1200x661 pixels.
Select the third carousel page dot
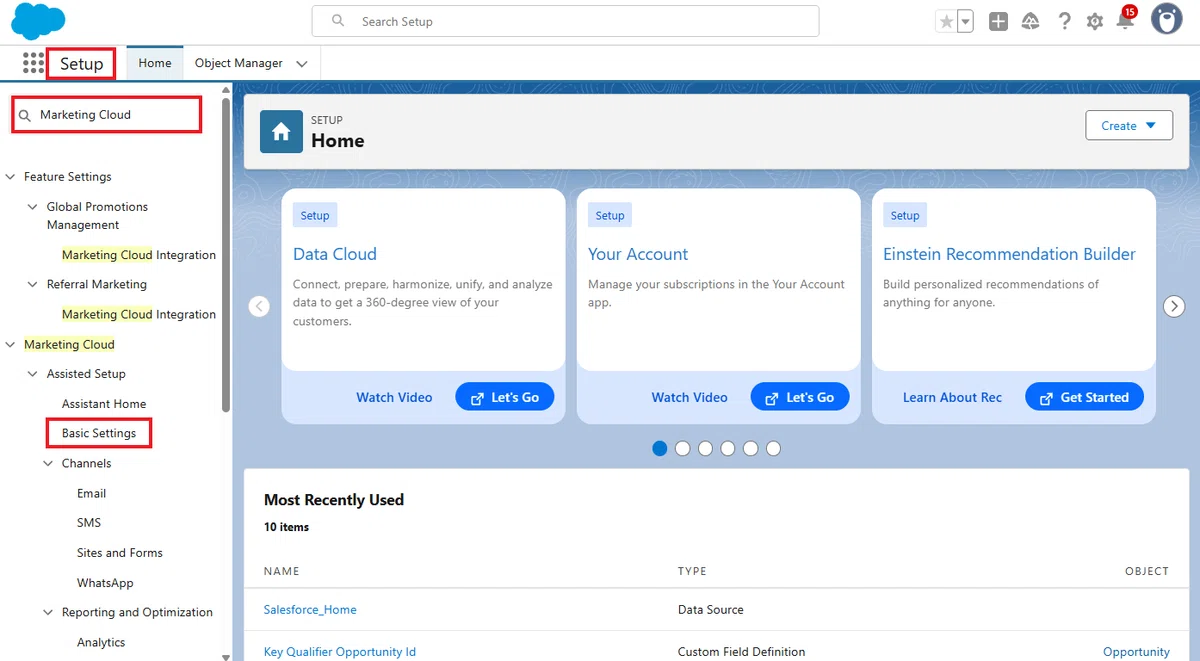705,449
